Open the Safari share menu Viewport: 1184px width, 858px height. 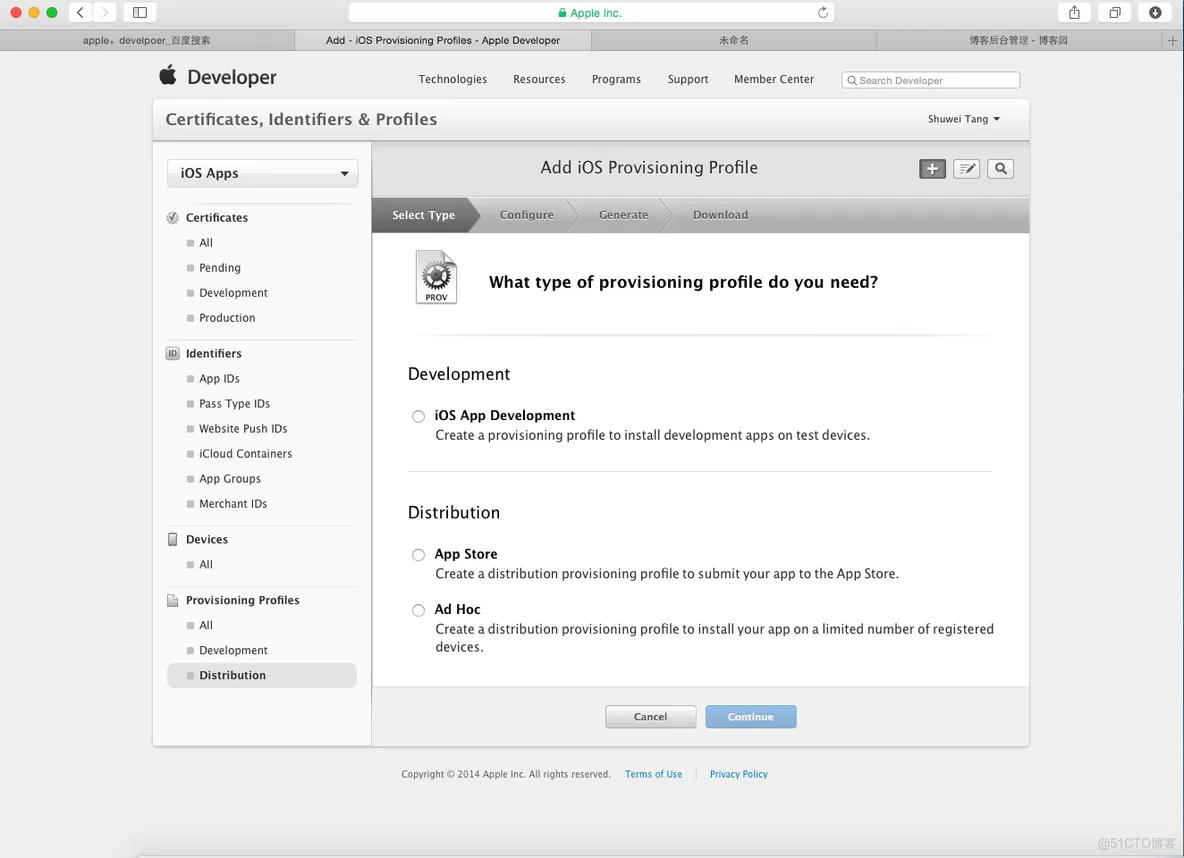(x=1075, y=12)
